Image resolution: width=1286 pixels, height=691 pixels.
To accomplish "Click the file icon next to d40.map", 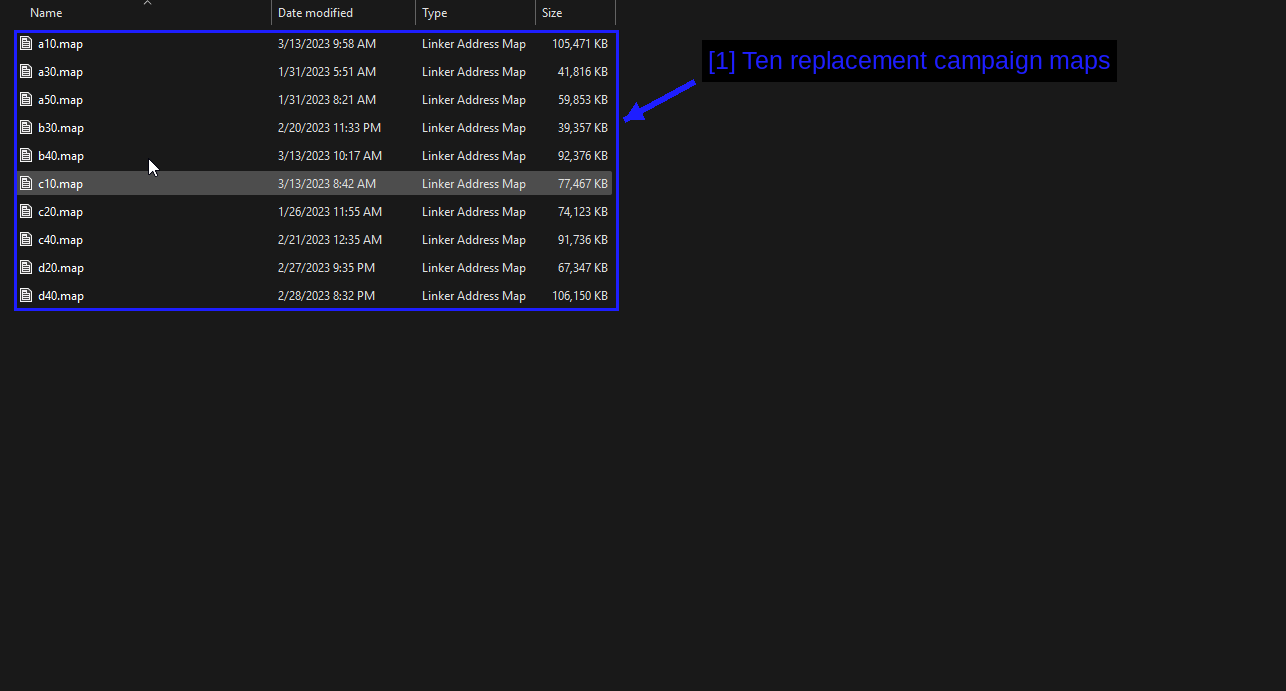I will point(27,296).
